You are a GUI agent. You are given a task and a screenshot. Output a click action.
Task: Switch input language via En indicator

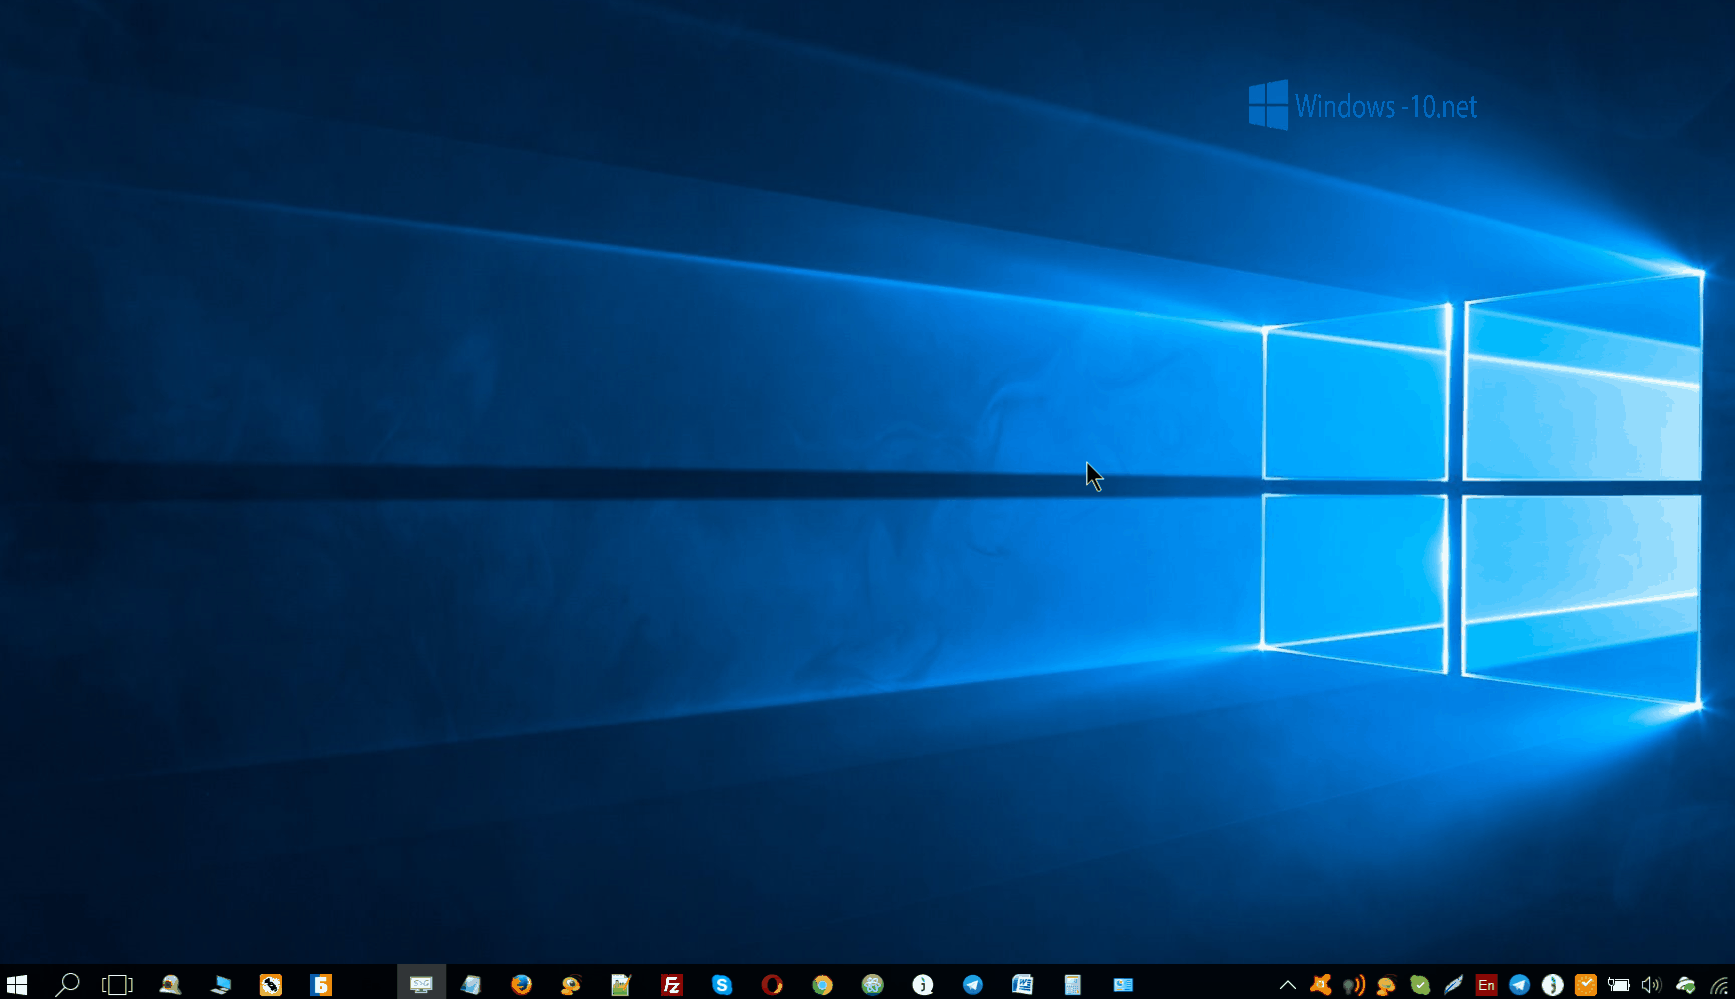(x=1486, y=985)
